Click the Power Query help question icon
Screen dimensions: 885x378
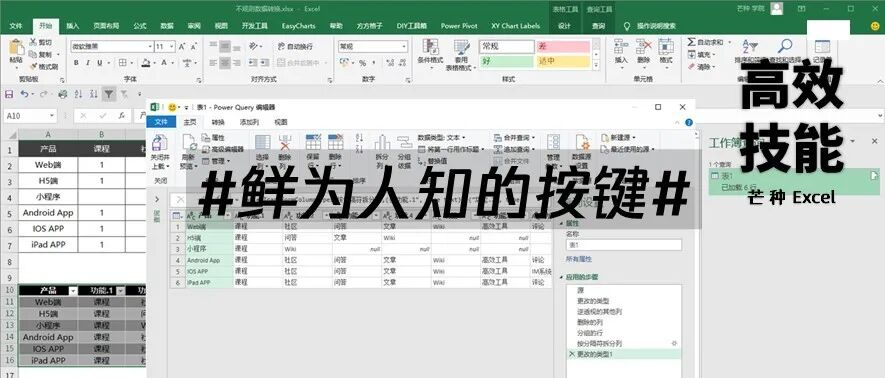click(x=689, y=122)
